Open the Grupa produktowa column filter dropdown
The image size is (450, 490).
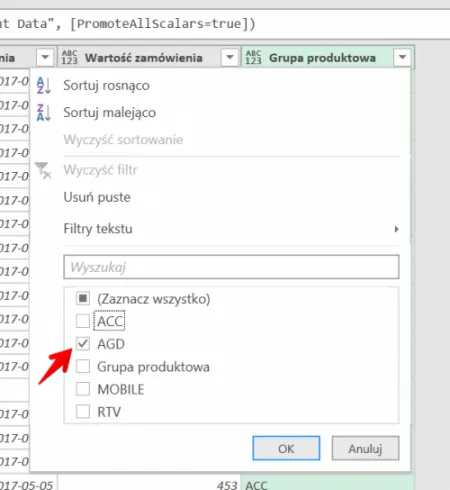(x=402, y=57)
